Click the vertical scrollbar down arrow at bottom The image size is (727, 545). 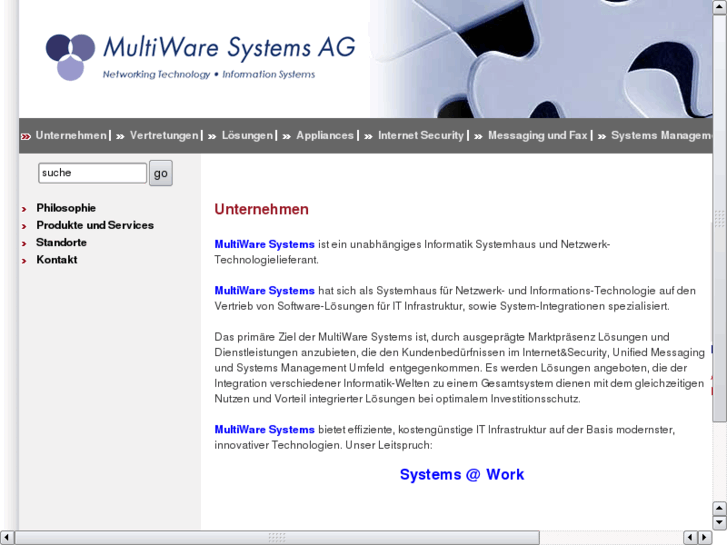pos(720,523)
